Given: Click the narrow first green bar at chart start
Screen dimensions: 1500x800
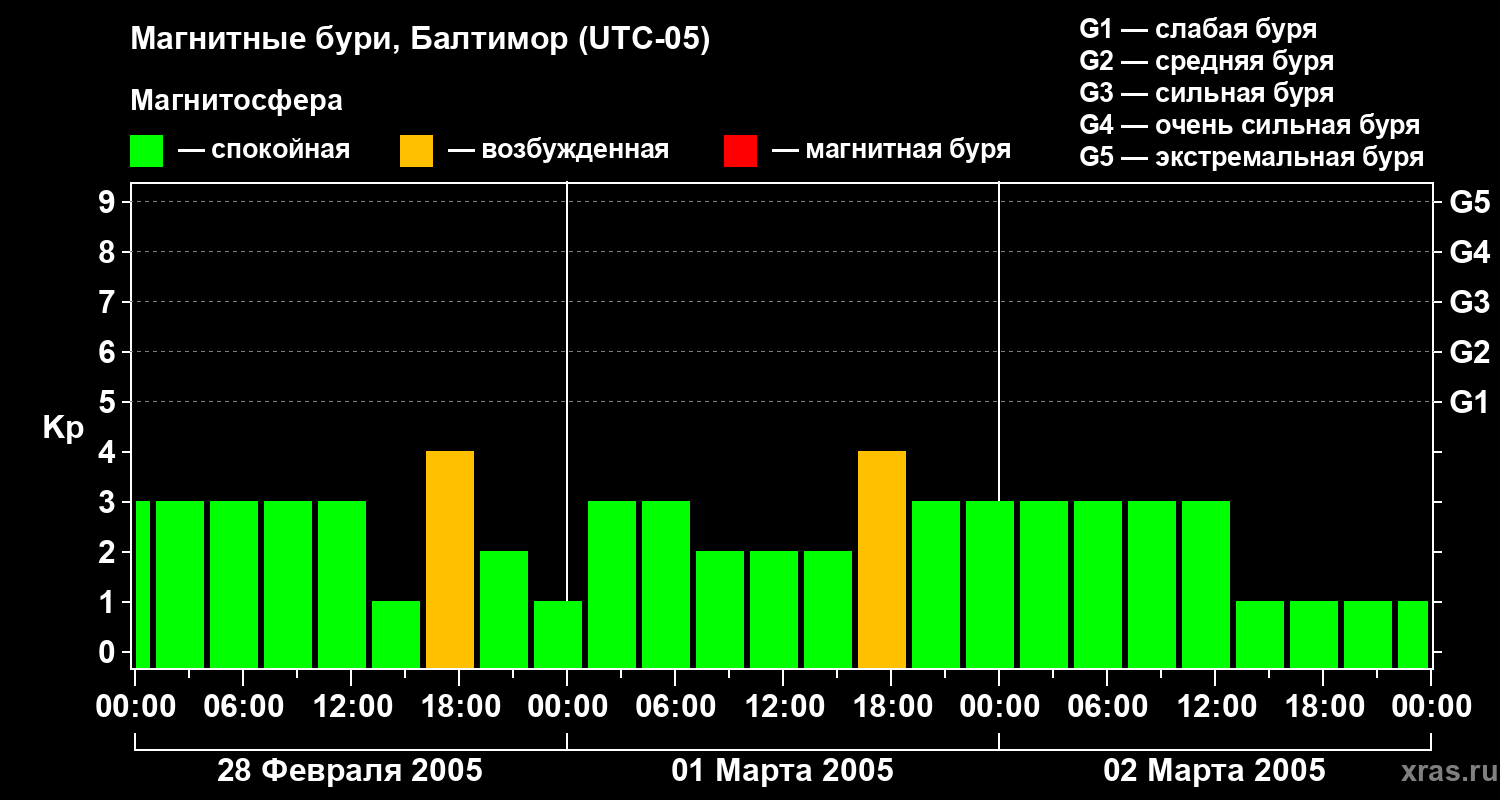Looking at the screenshot, I should 142,585.
